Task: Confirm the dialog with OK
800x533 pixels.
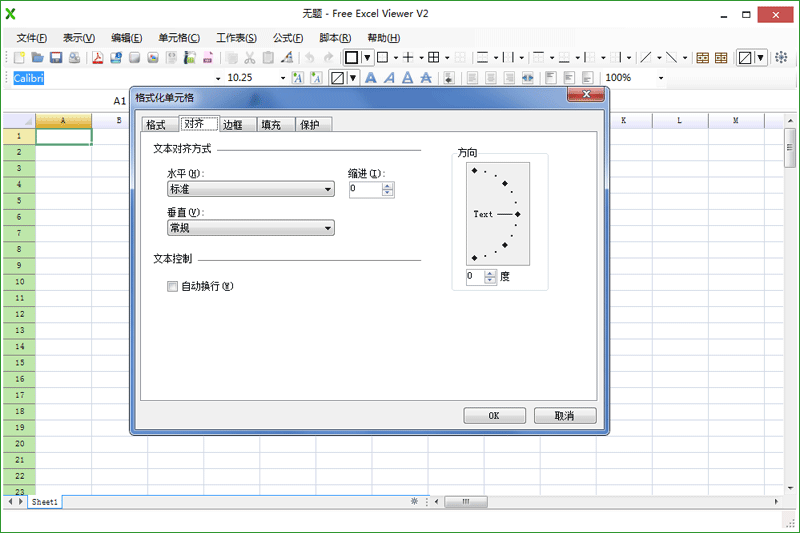Action: 494,416
